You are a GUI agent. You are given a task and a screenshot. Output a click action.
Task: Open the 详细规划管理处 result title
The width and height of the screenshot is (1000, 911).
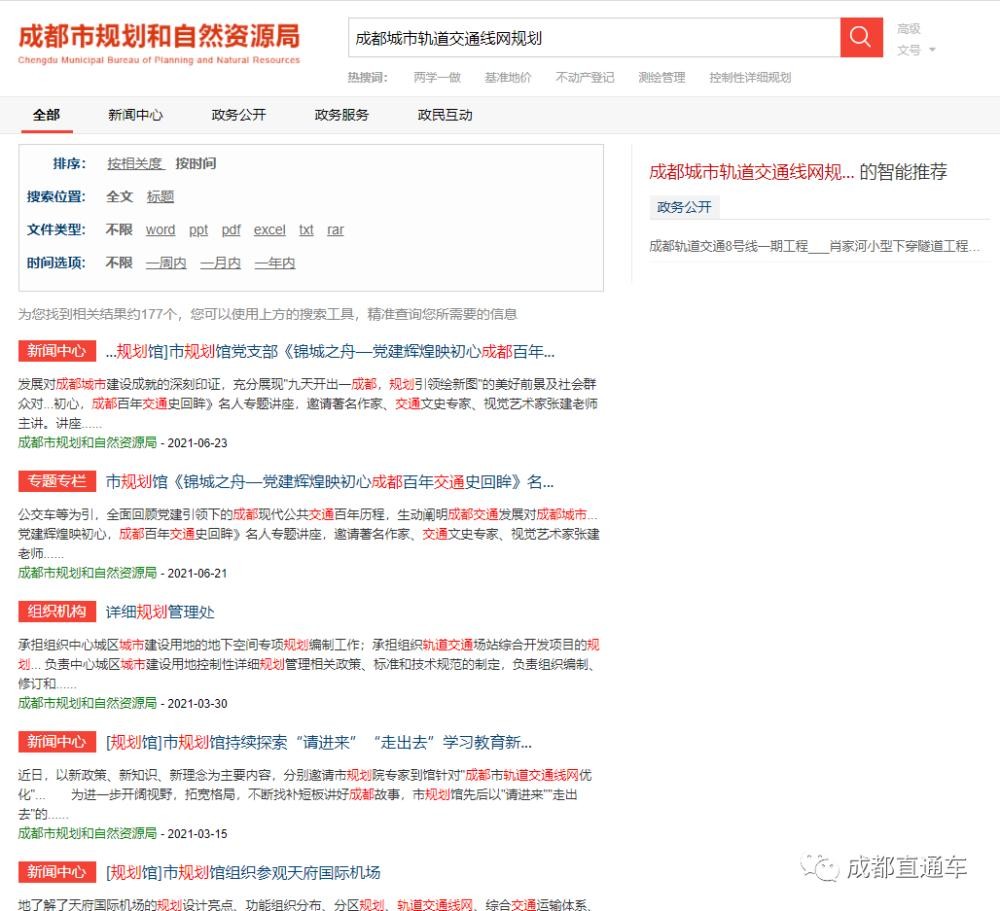click(160, 612)
